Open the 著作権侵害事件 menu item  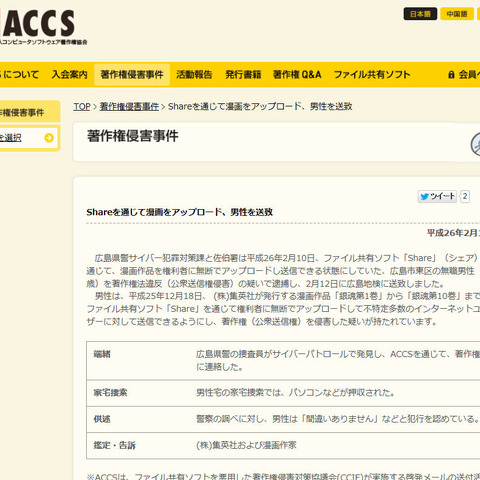tap(132, 74)
